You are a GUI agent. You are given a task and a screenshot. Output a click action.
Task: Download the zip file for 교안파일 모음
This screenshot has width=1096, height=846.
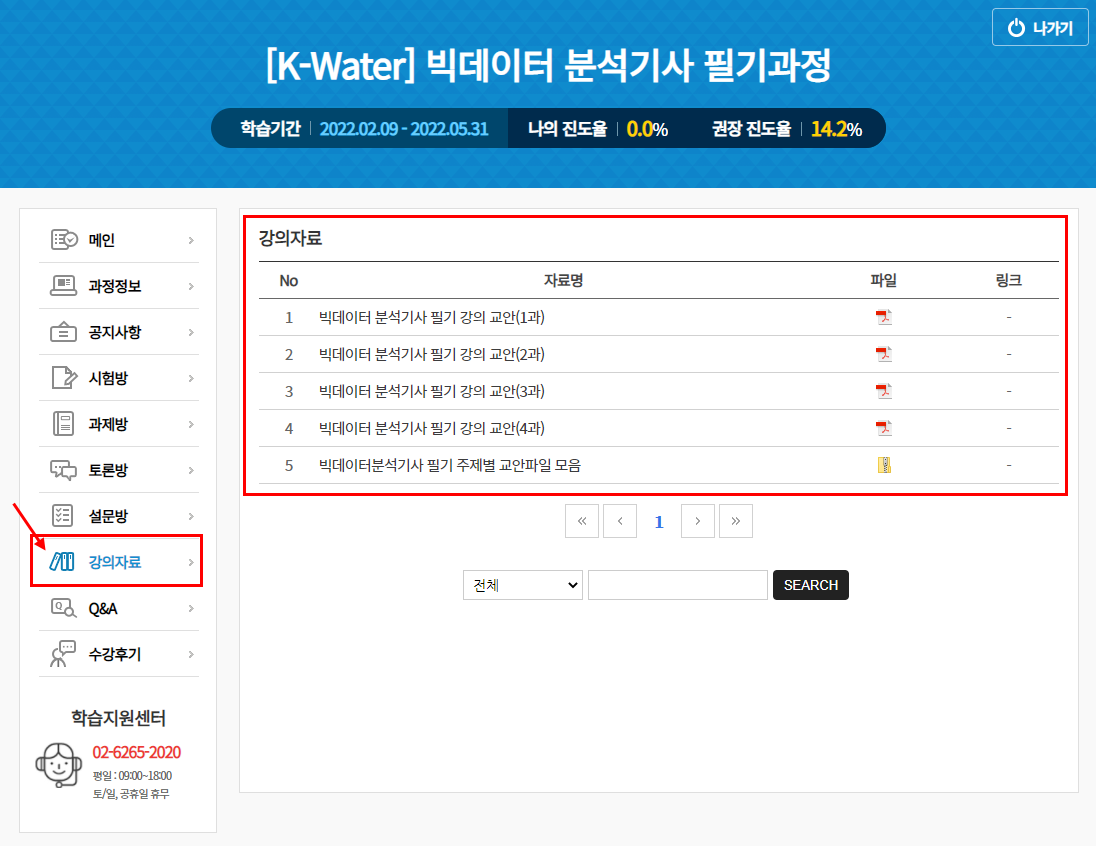pyautogui.click(x=884, y=465)
